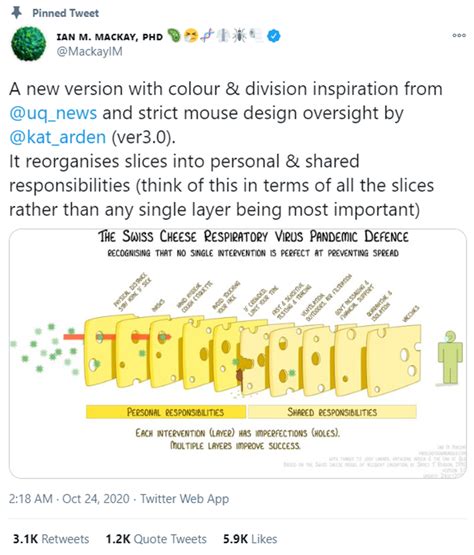Open the green virus profile avatar
This screenshot has width=474, height=555.
coord(28,44)
